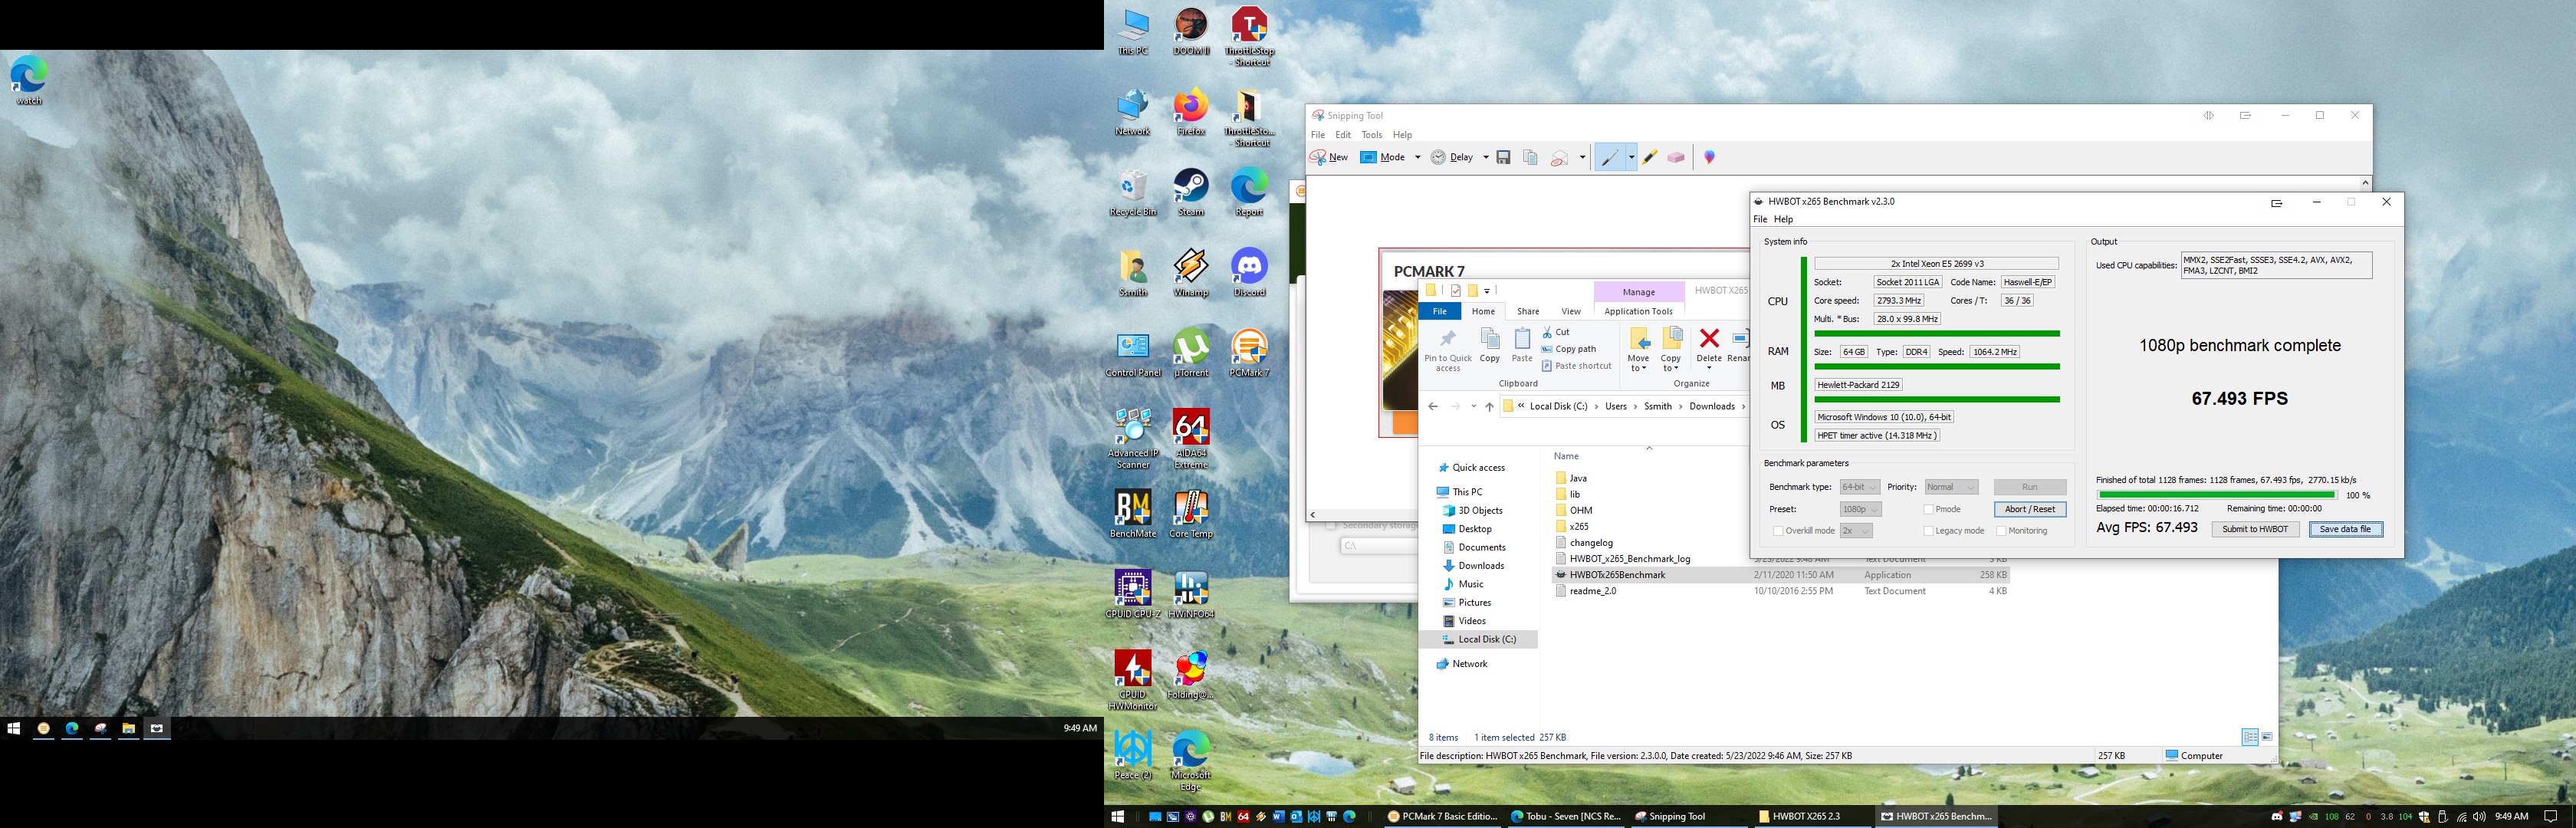
Task: Expand the Send Snip options arrow
Action: click(x=1582, y=158)
